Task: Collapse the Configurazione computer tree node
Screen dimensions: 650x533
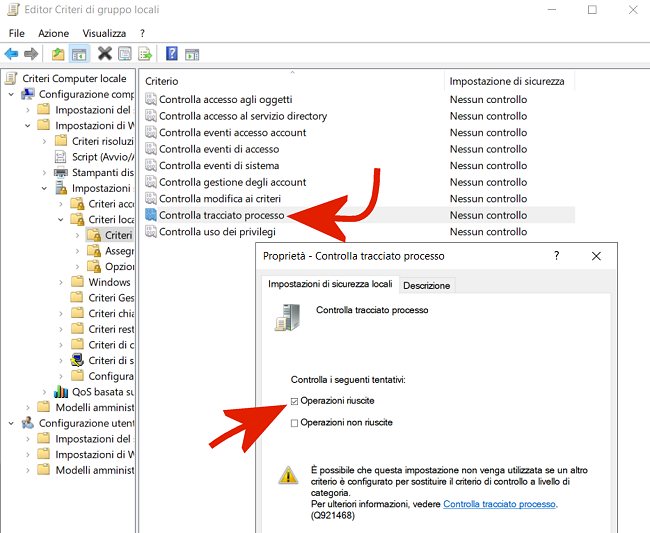Action: click(x=11, y=94)
